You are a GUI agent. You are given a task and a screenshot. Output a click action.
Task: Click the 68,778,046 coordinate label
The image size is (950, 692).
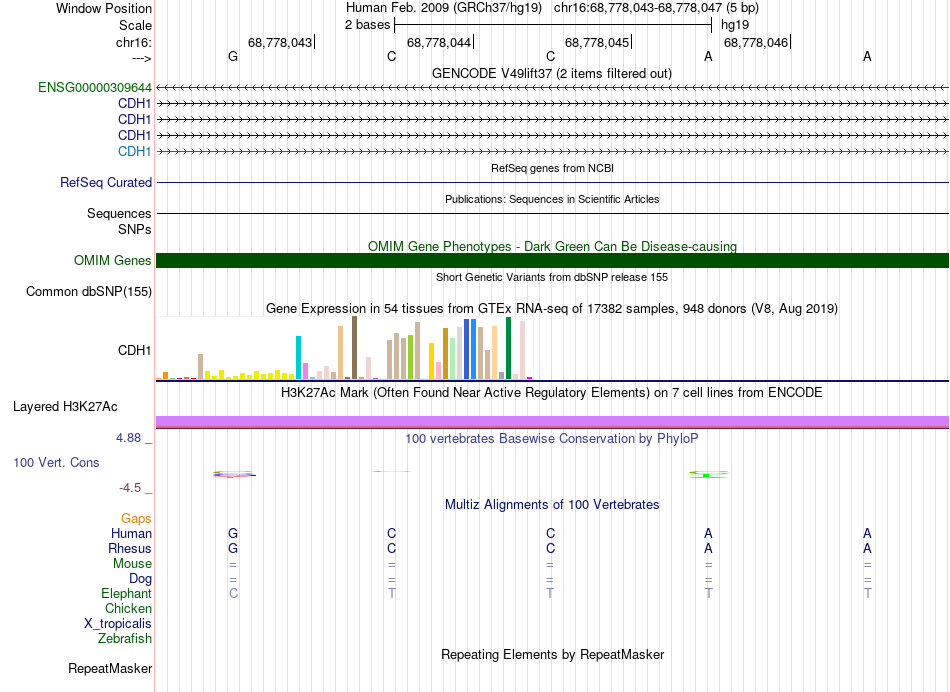coord(756,42)
